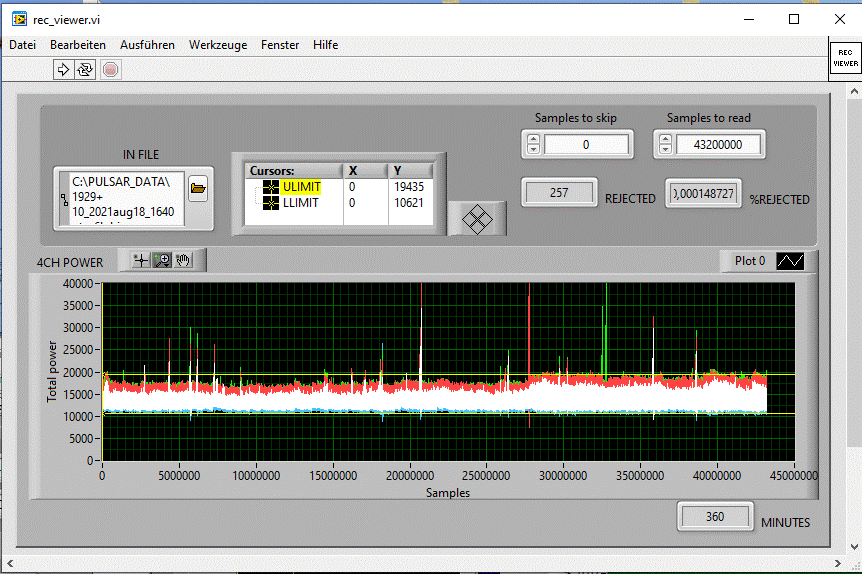The height and width of the screenshot is (574, 862).
Task: Click the Samples to skip input field
Action: 586,145
